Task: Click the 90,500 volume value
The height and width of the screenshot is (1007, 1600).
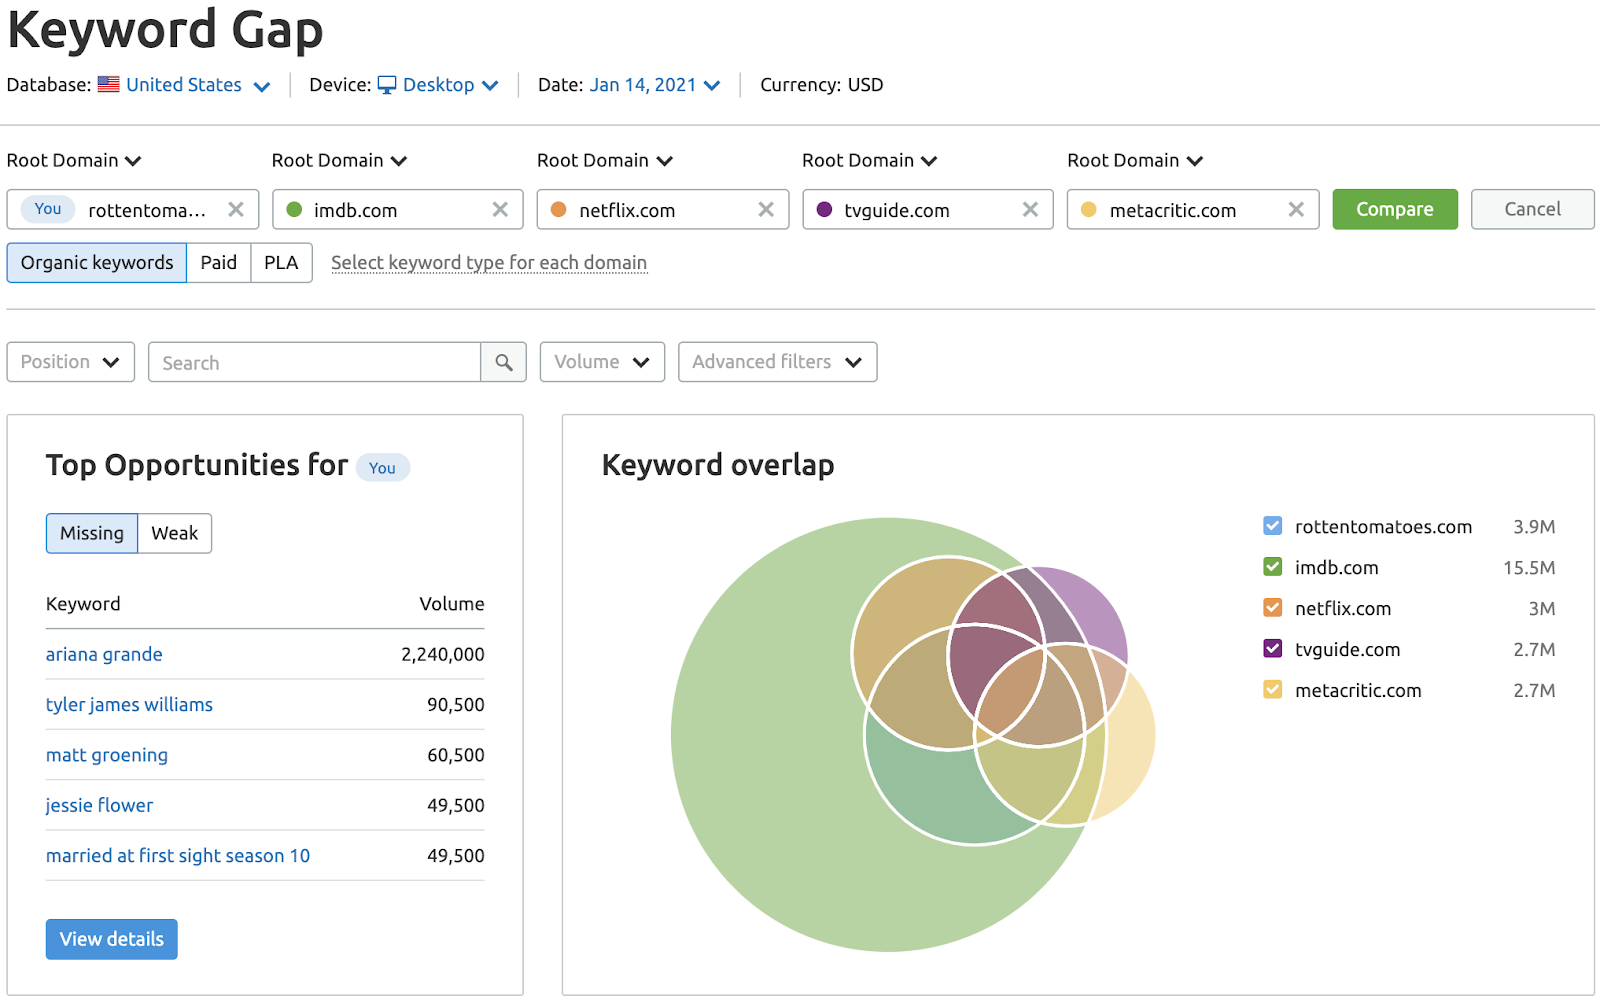Action: tap(456, 704)
